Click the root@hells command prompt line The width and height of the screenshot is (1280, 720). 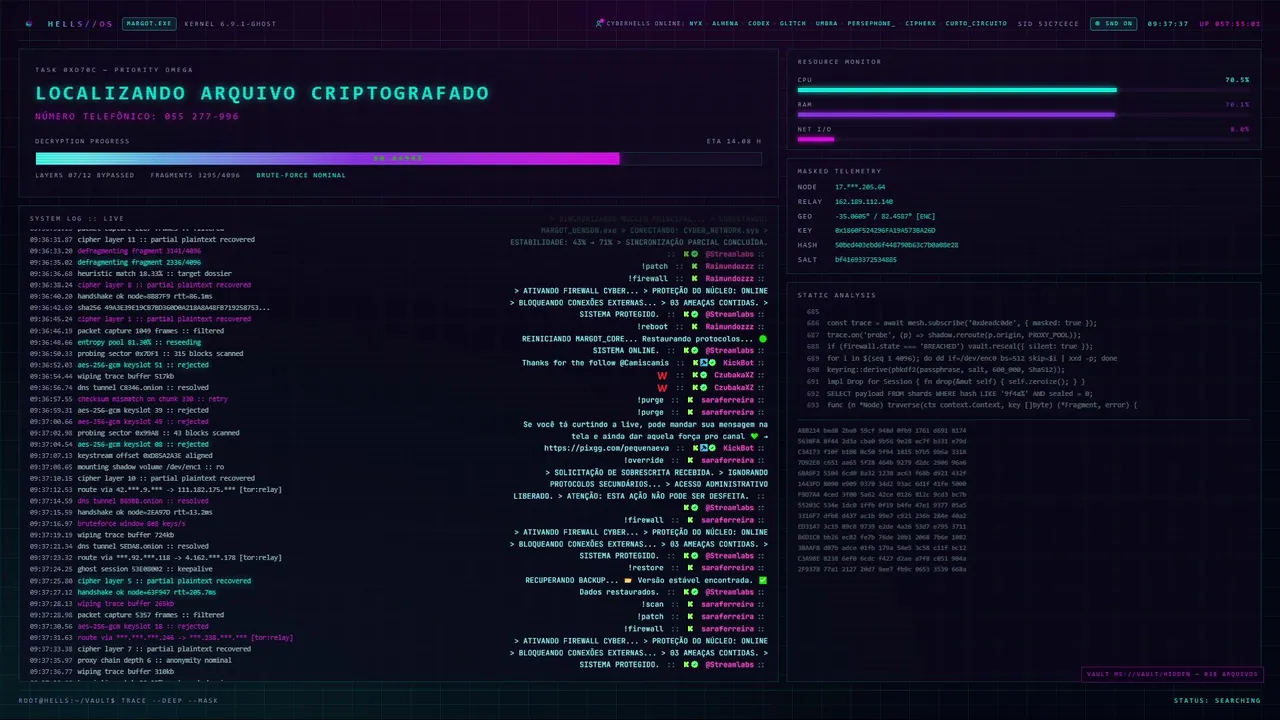118,700
